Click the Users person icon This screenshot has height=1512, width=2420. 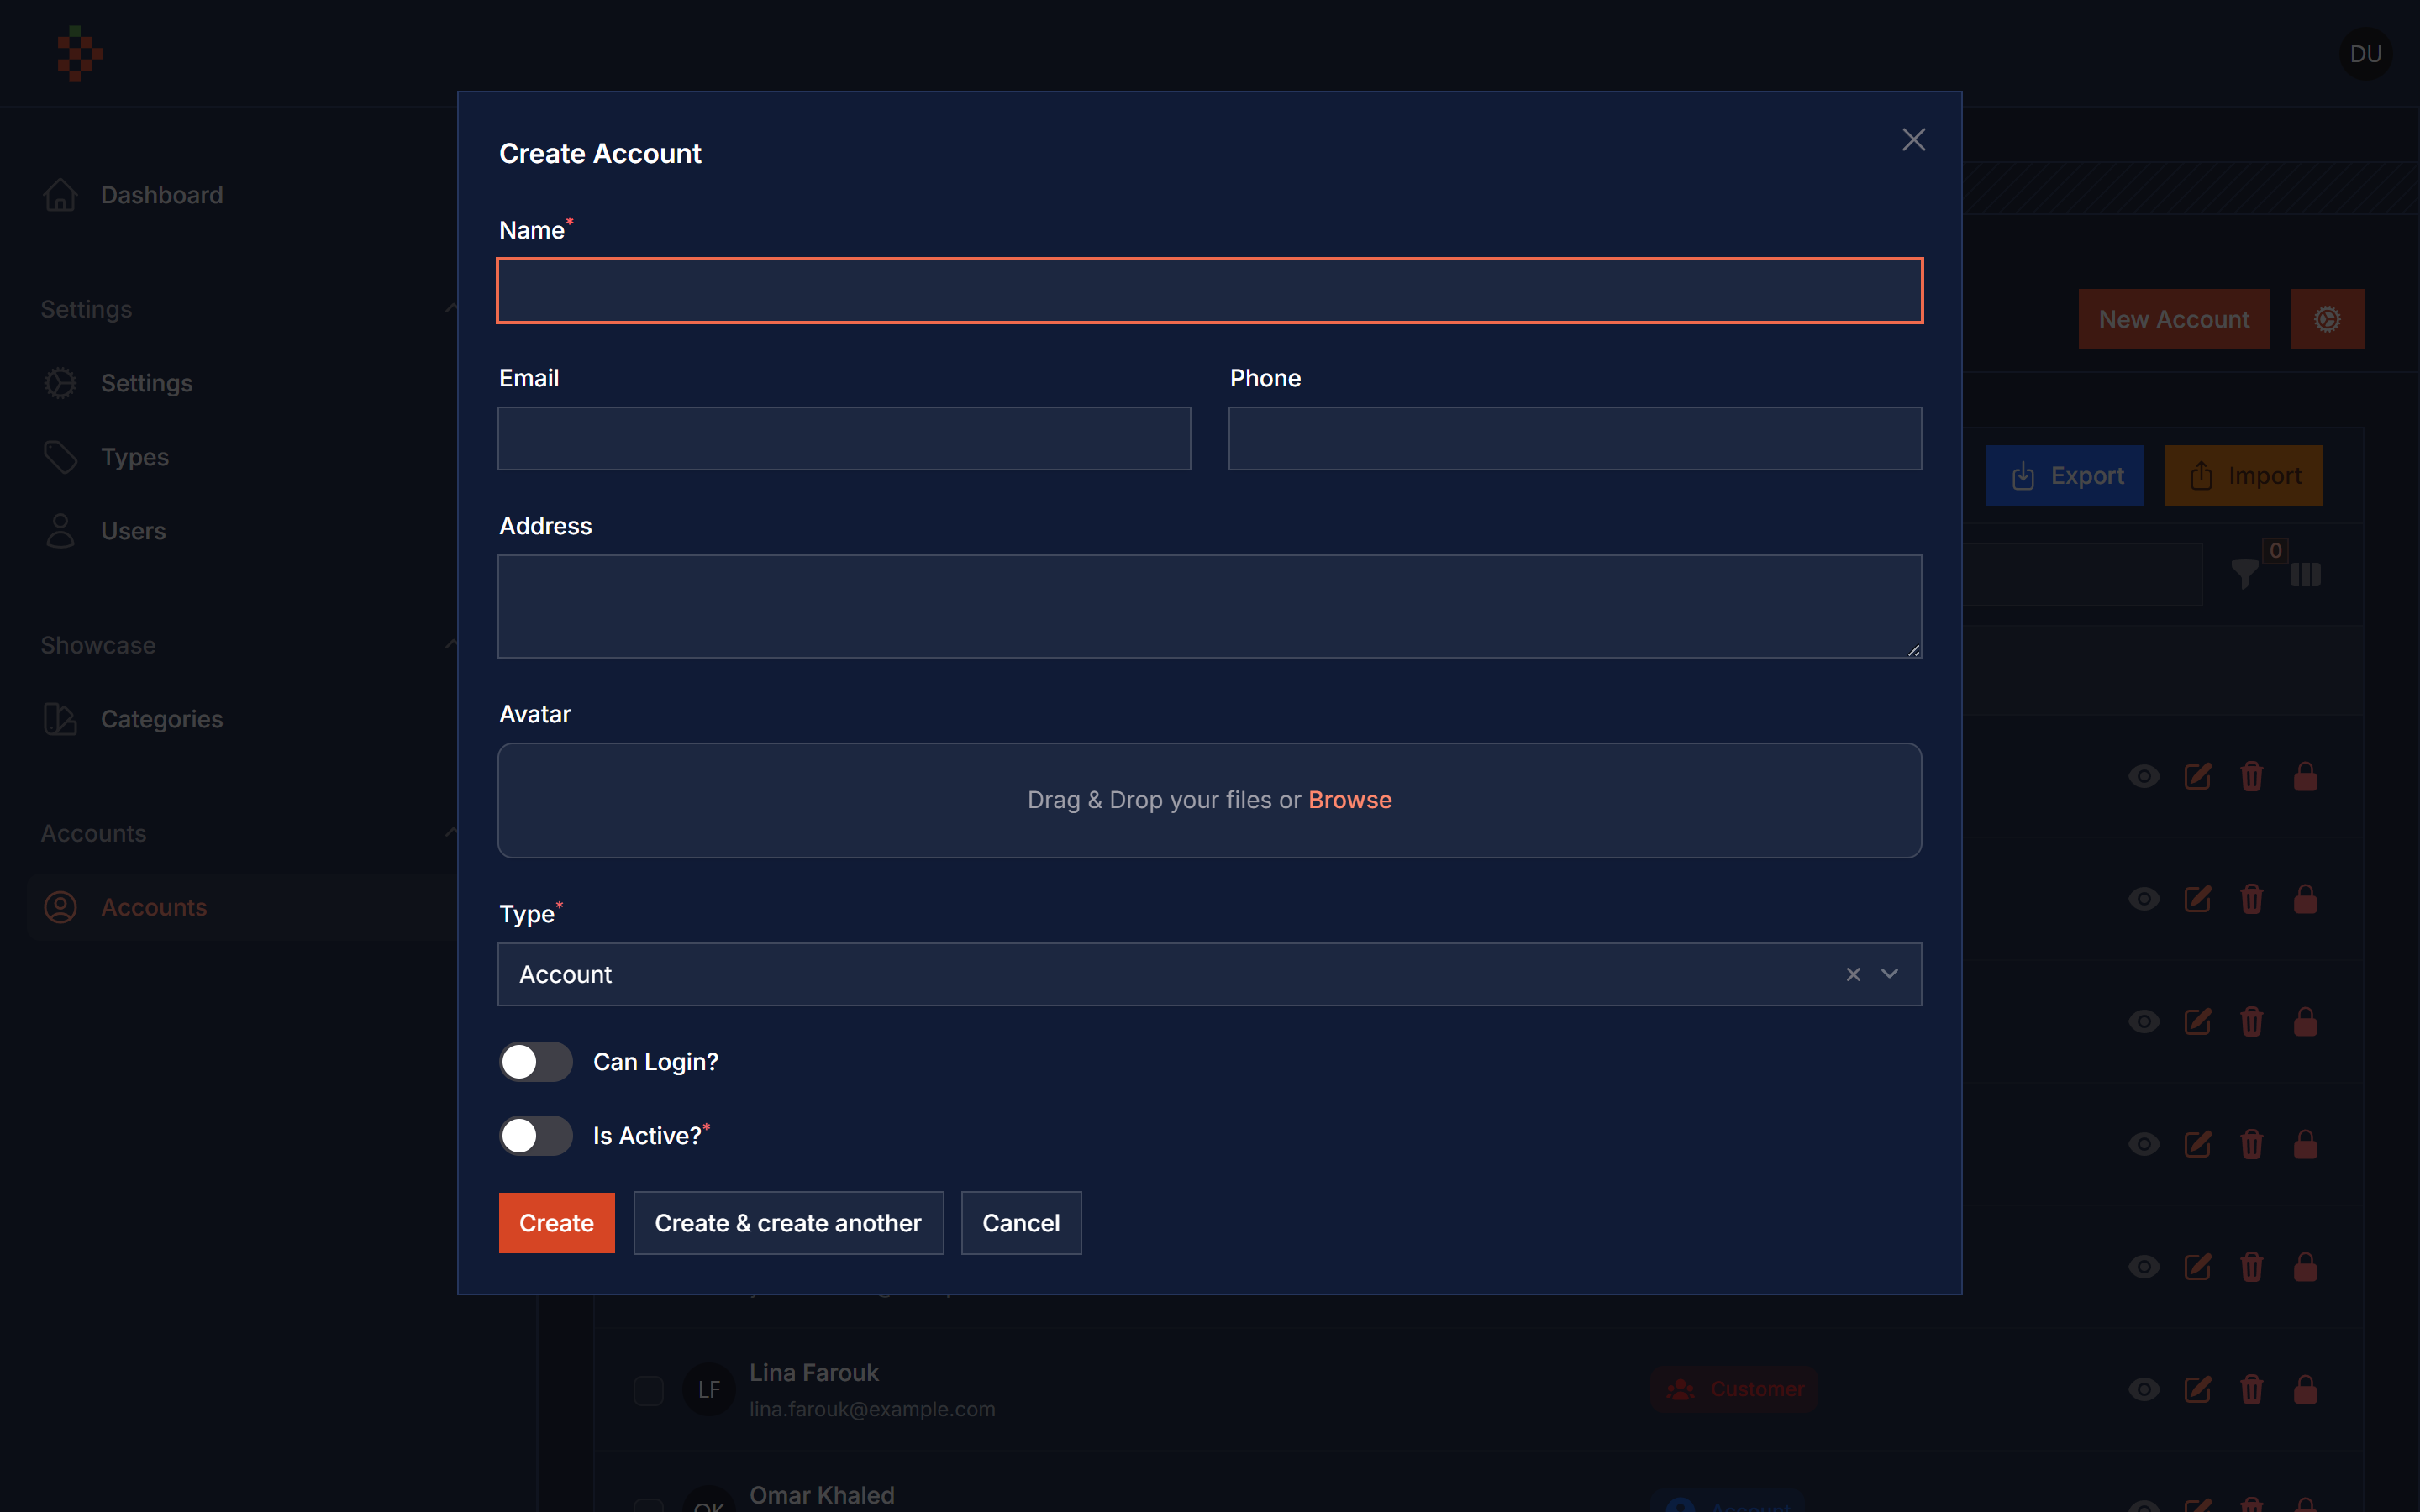pos(60,531)
